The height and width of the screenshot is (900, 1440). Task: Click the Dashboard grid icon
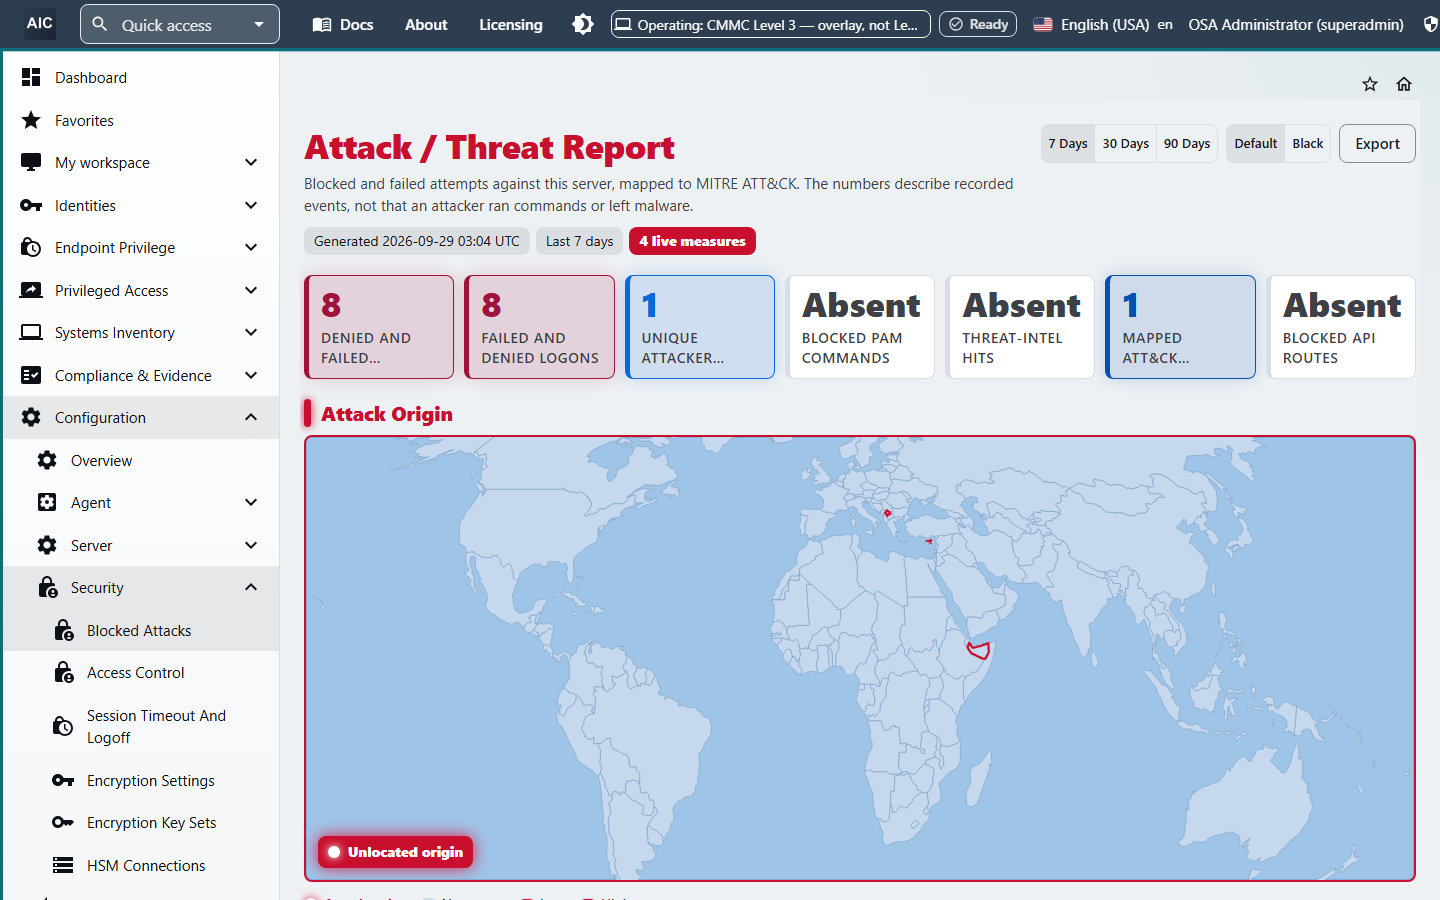31,77
